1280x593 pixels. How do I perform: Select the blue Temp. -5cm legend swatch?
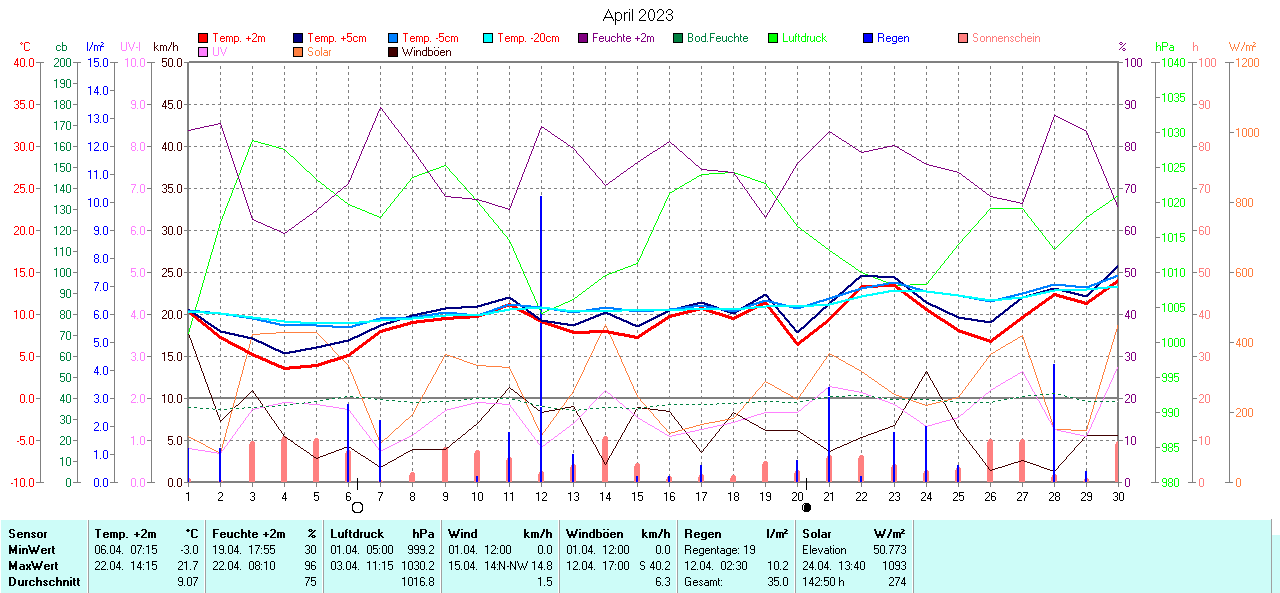(394, 38)
